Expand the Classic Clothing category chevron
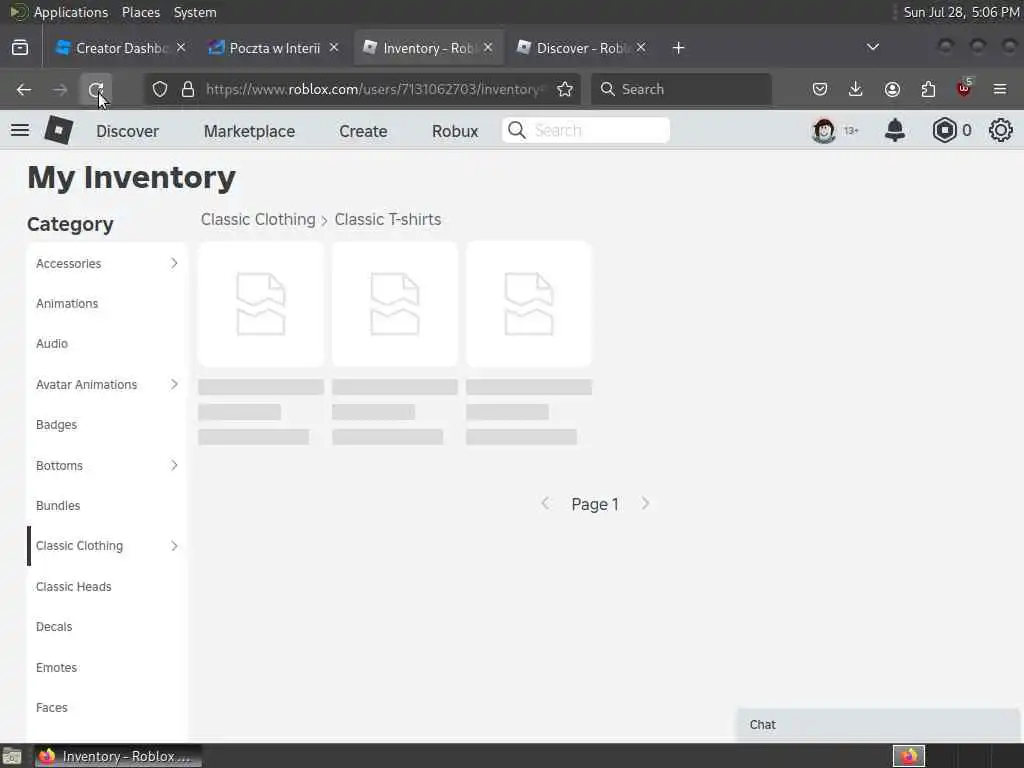 (x=174, y=545)
